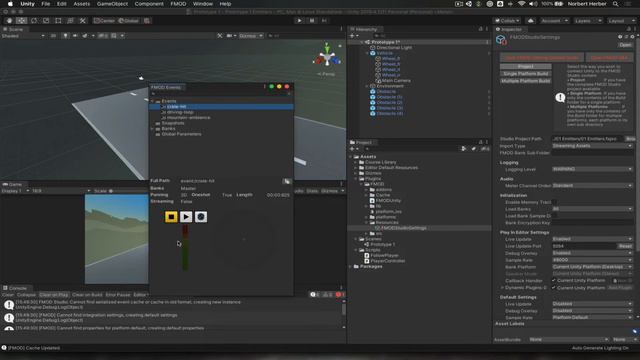
Task: Select the Hand tool in Unity toolbar
Action: tap(9, 20)
